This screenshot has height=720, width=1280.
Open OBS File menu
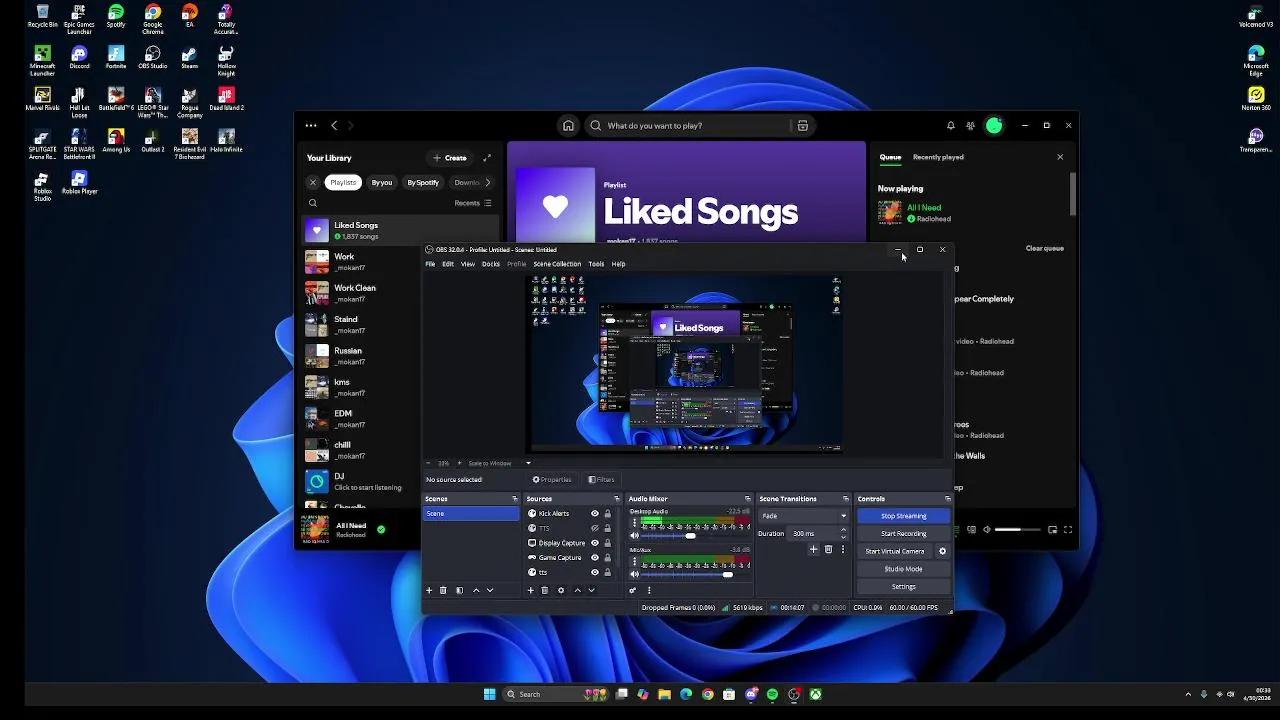tap(430, 264)
